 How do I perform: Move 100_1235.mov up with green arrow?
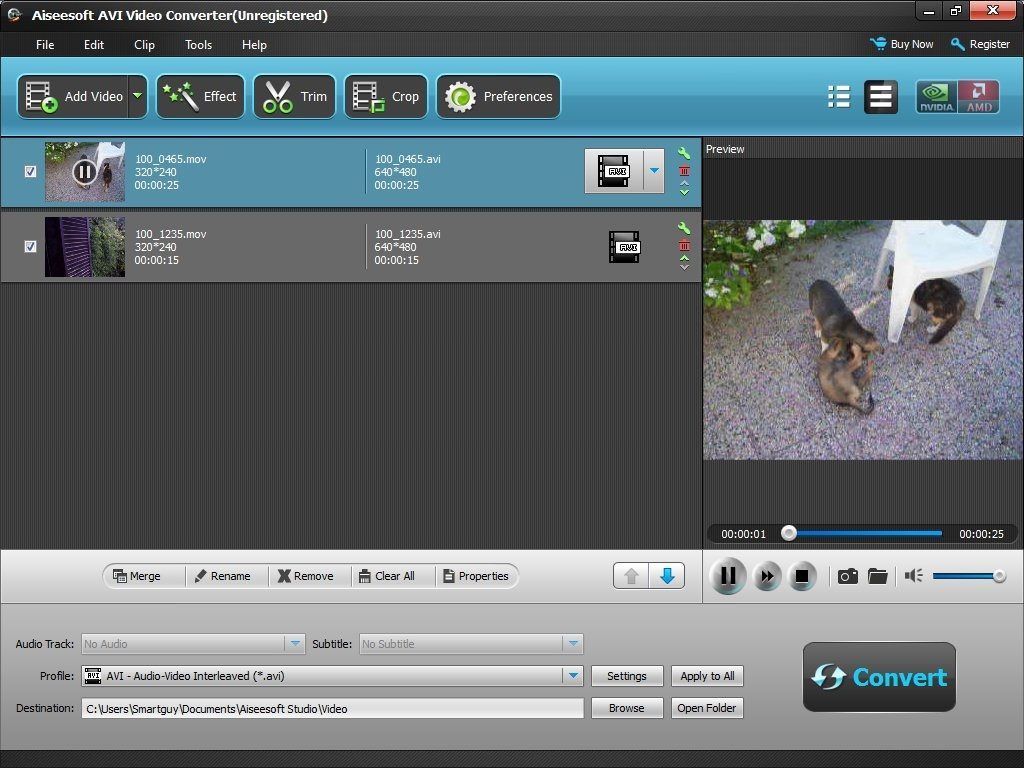coord(684,259)
